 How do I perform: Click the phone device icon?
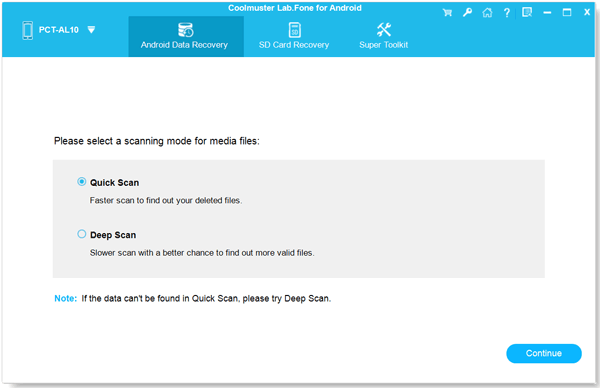pyautogui.click(x=28, y=30)
